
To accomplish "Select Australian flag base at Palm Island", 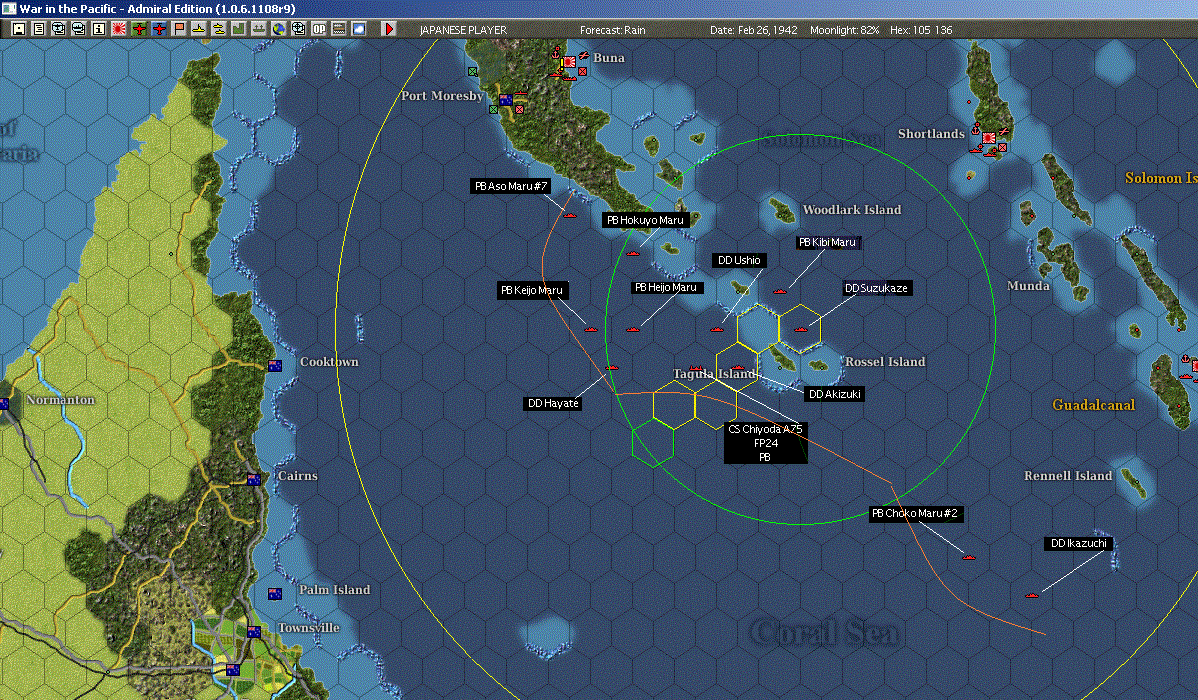I will 275,594.
